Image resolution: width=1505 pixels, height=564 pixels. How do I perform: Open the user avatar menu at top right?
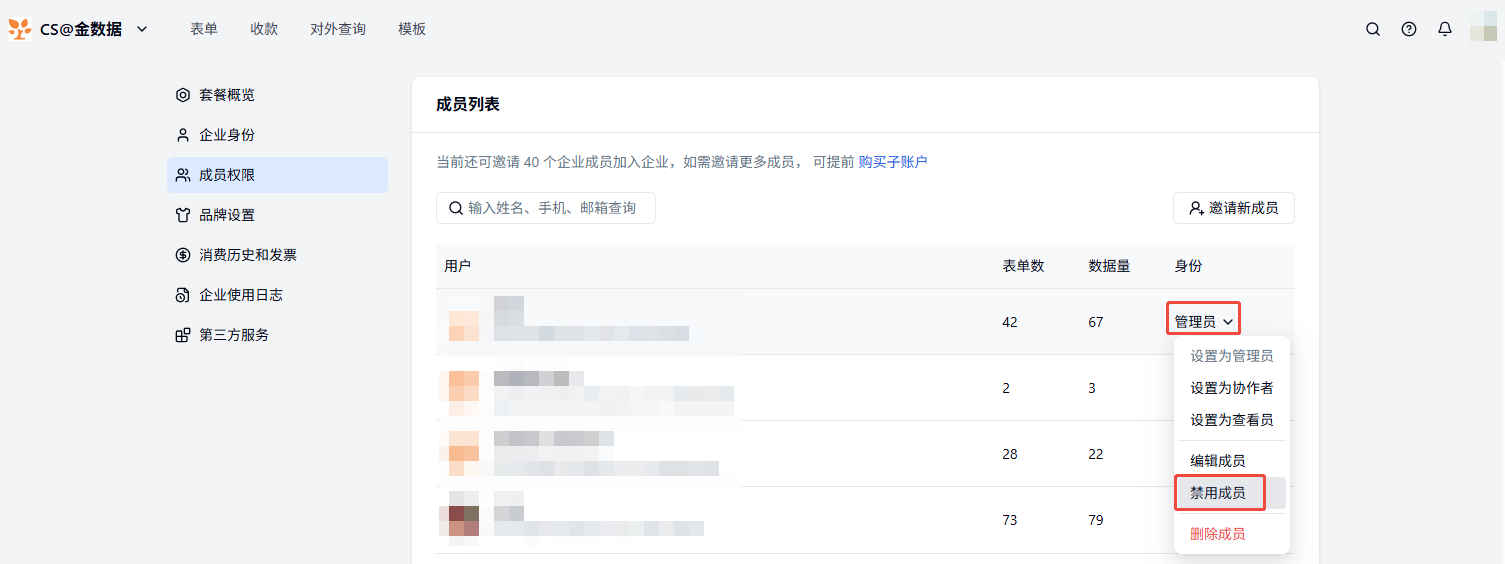[1483, 27]
